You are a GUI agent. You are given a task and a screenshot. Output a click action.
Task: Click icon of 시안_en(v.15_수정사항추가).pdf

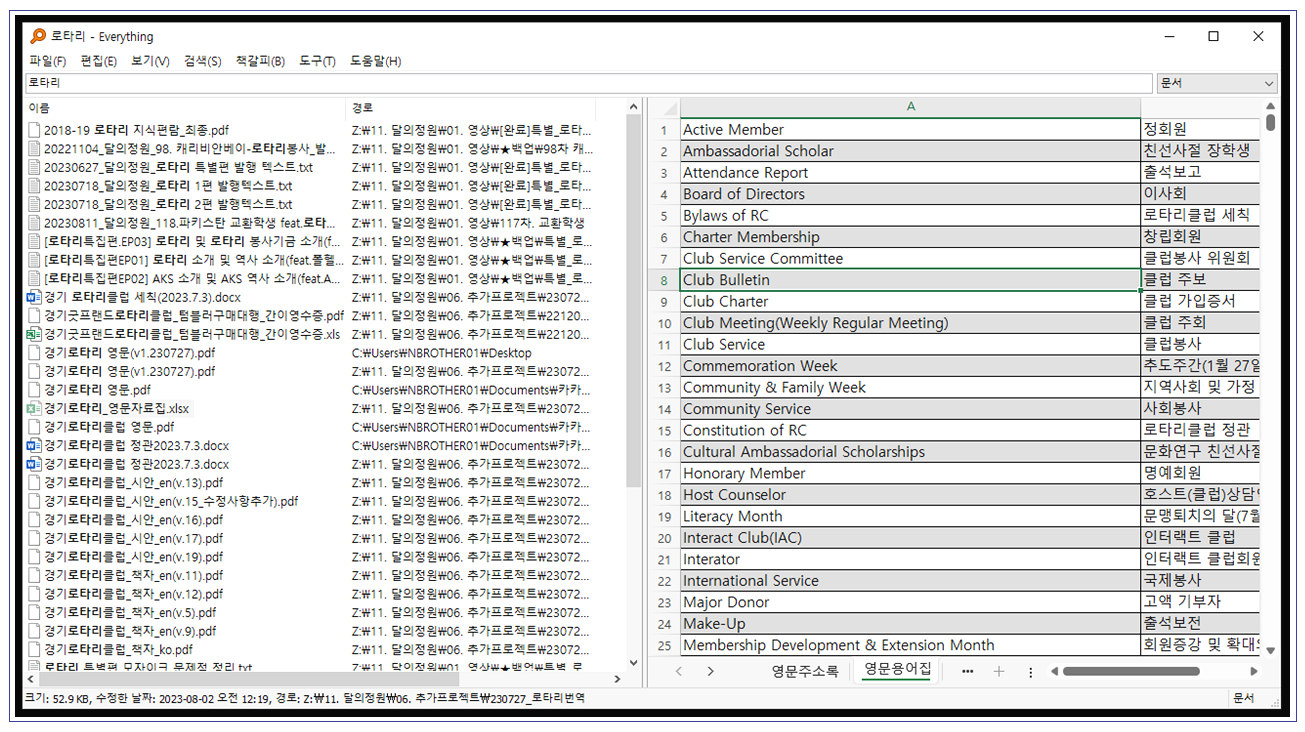tap(34, 501)
